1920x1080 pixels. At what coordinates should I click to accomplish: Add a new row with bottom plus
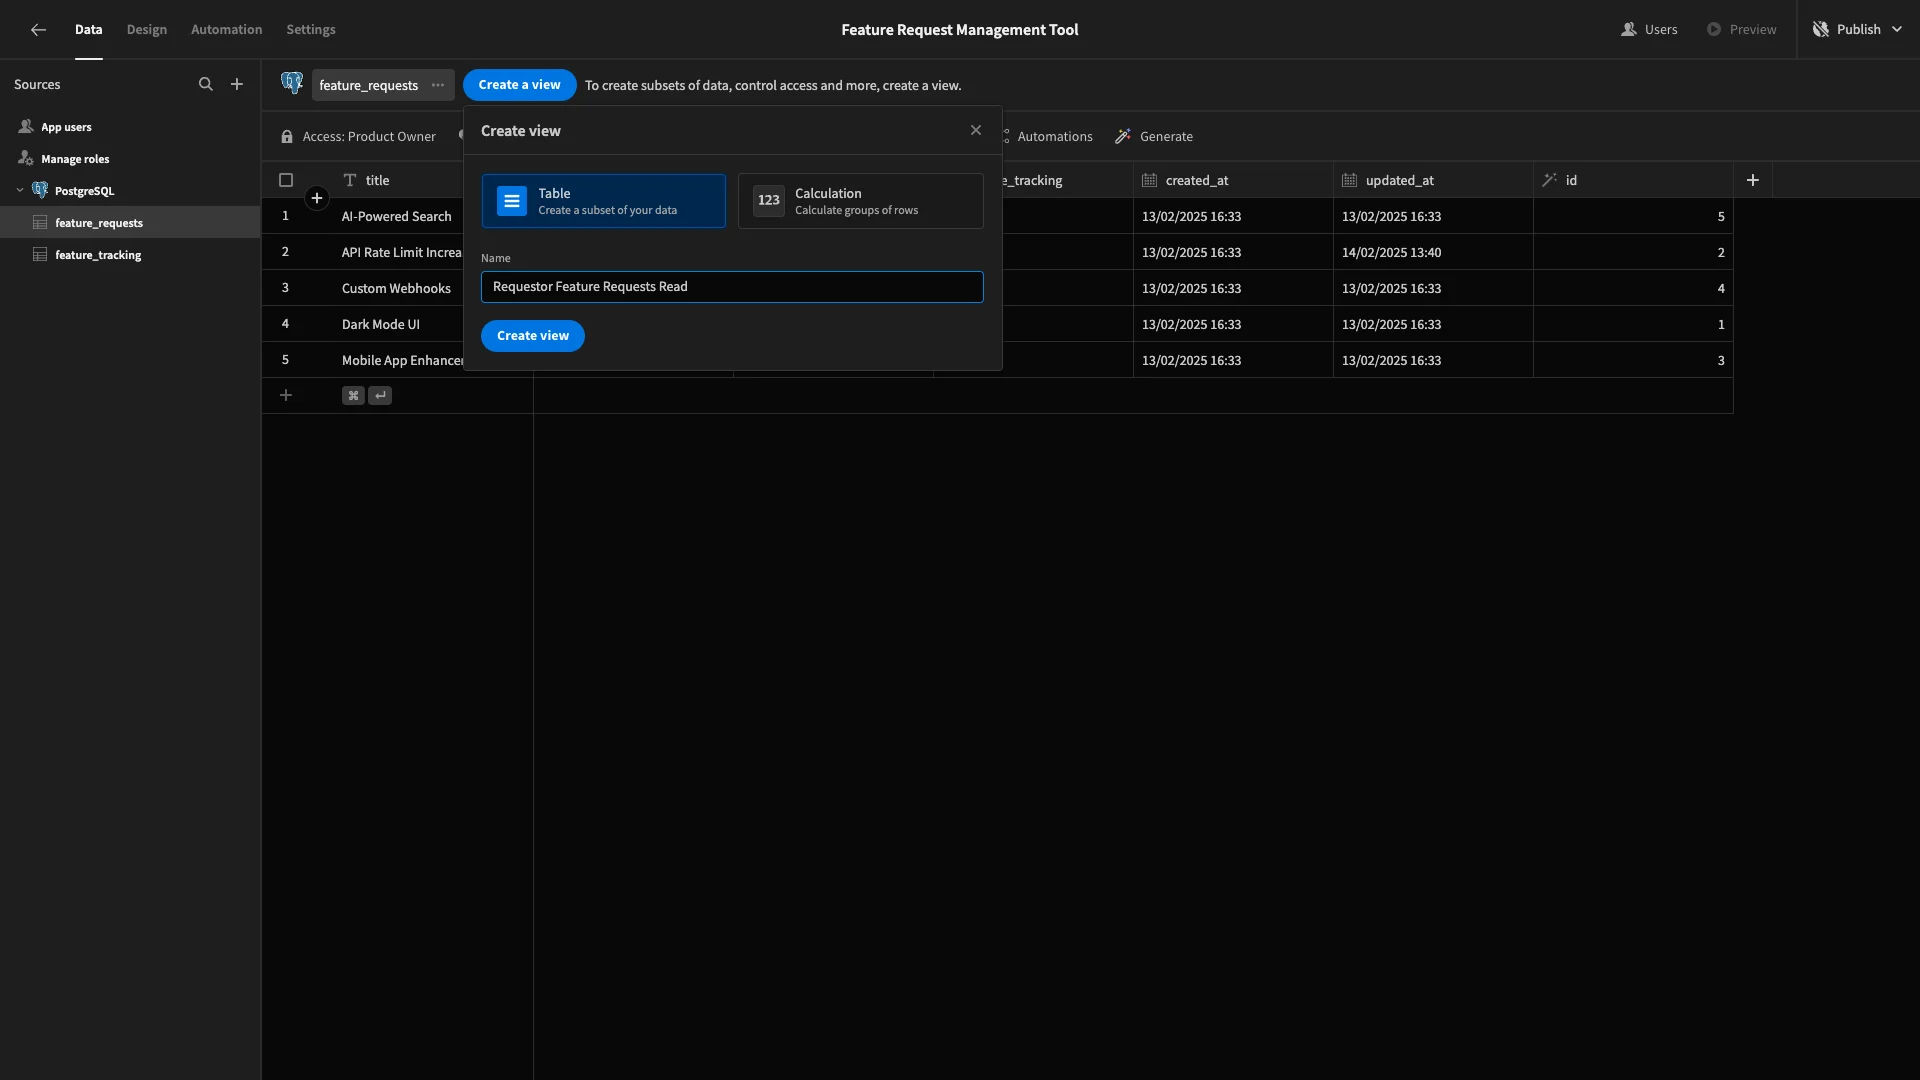click(286, 395)
